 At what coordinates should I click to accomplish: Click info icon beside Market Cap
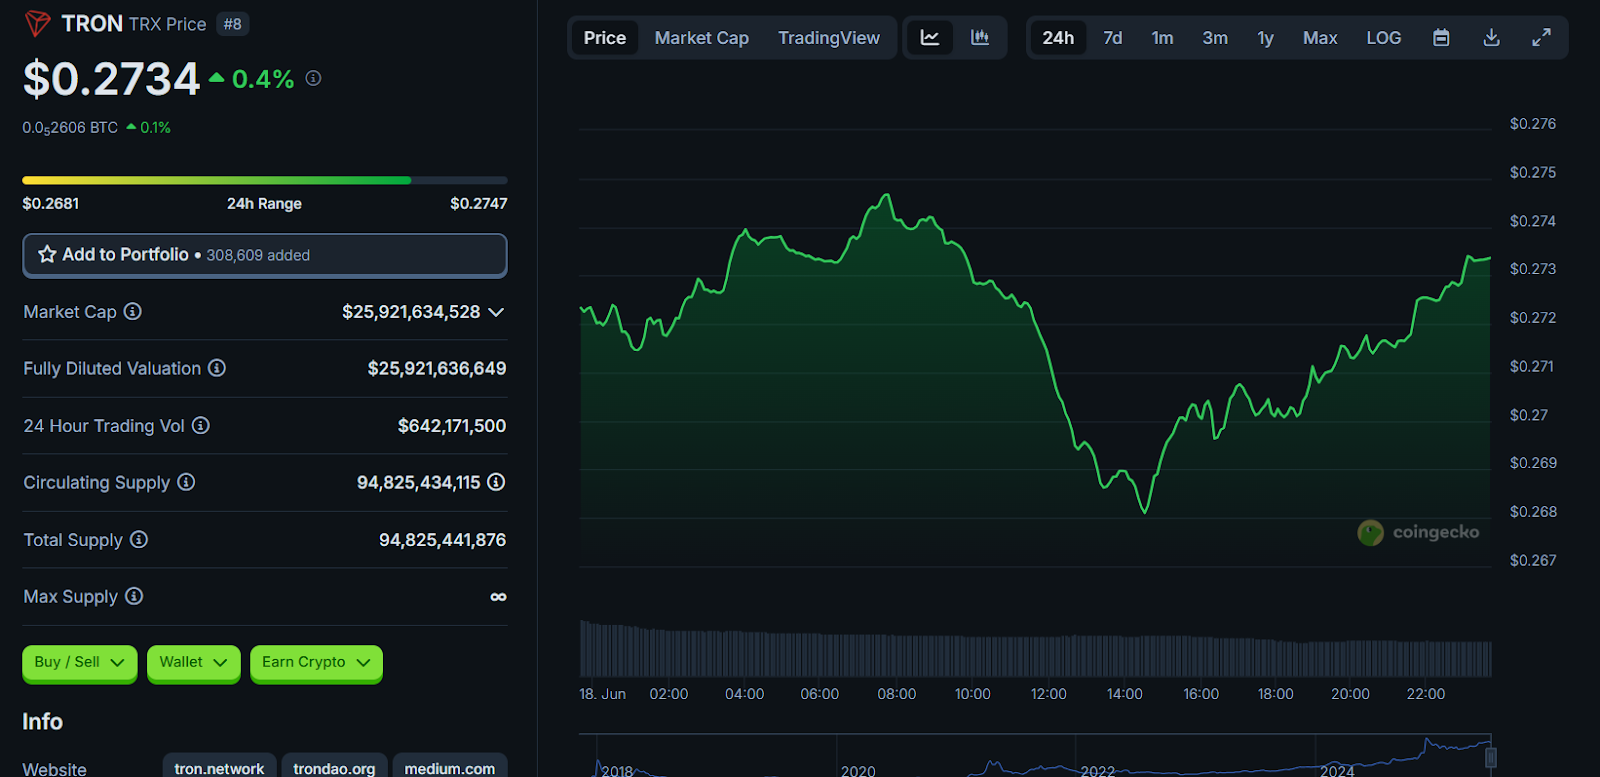[132, 312]
